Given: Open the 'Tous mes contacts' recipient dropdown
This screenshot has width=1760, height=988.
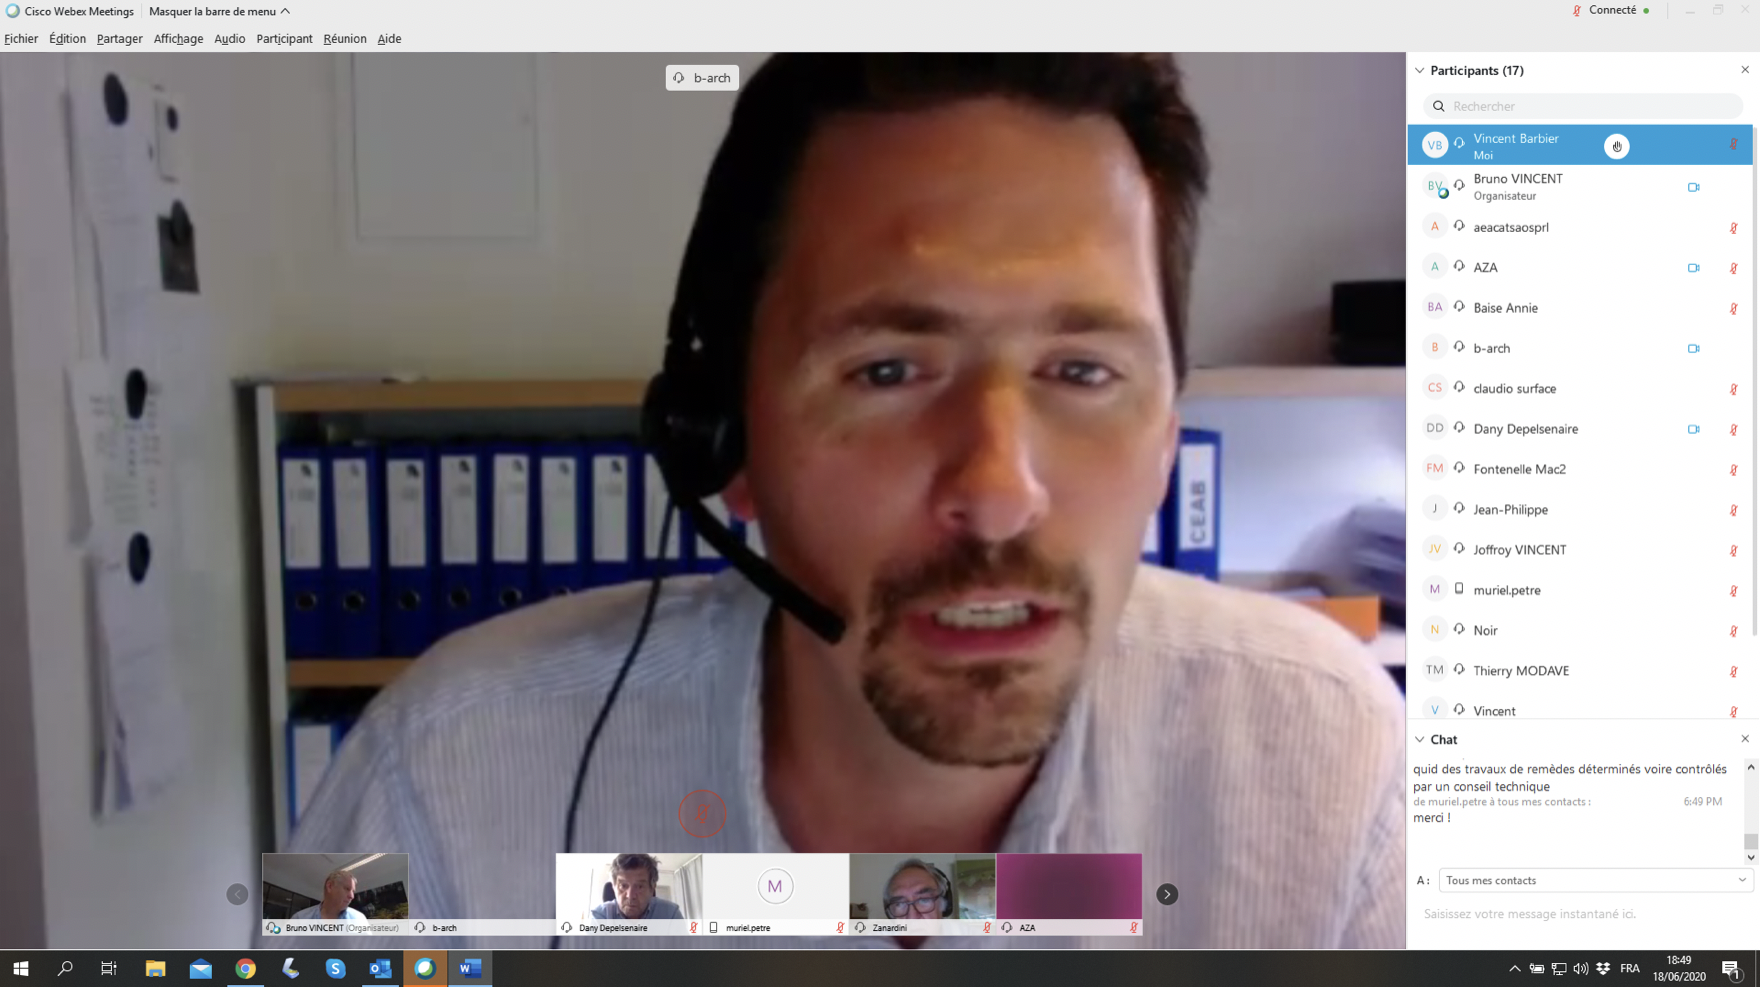Looking at the screenshot, I should click(x=1595, y=880).
